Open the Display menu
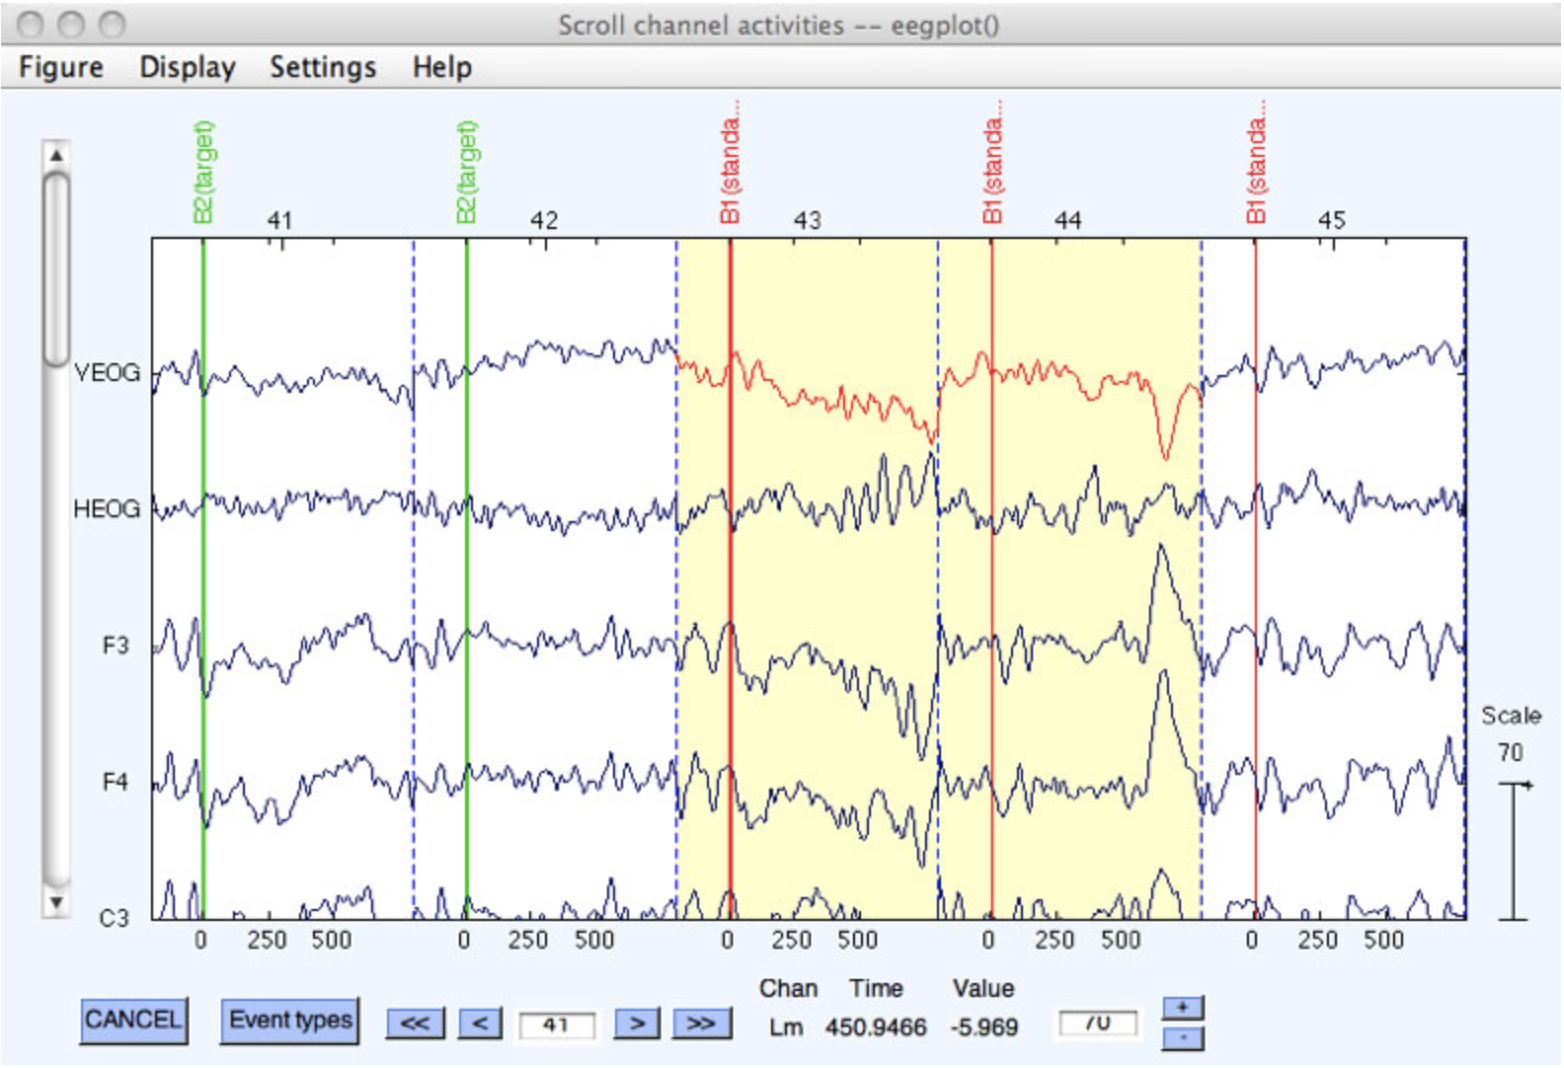This screenshot has height=1068, width=1564. point(187,67)
